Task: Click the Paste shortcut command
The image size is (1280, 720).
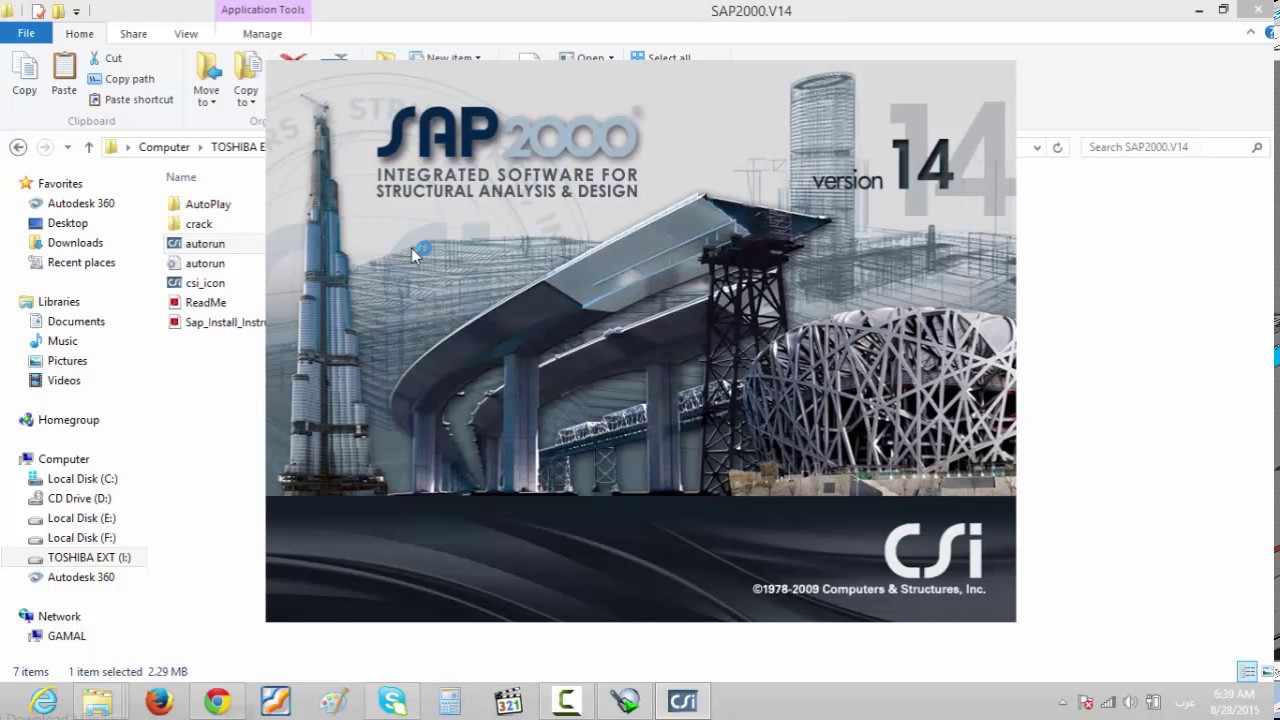Action: 131,100
